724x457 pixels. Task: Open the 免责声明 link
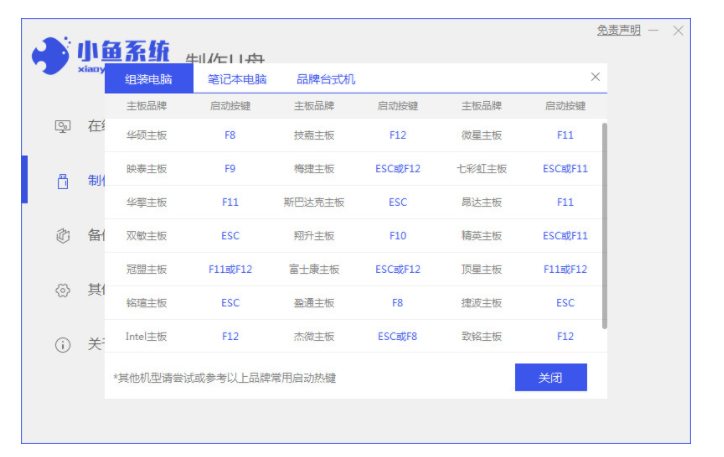pos(618,31)
